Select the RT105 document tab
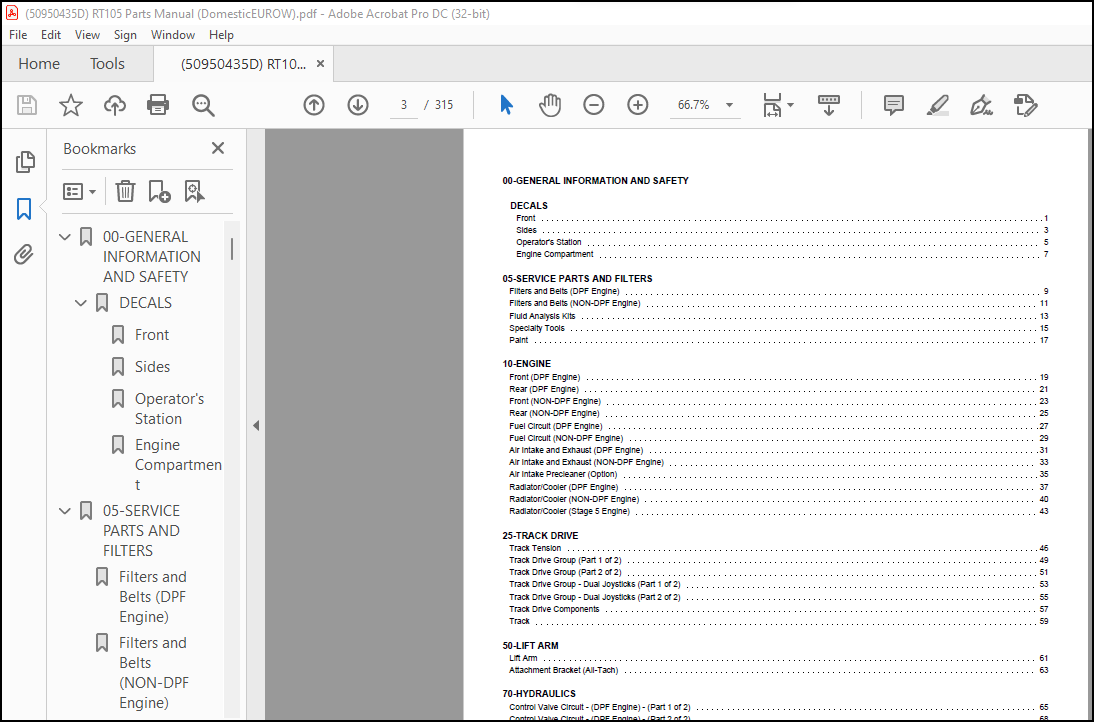The width and height of the screenshot is (1094, 722). point(243,64)
